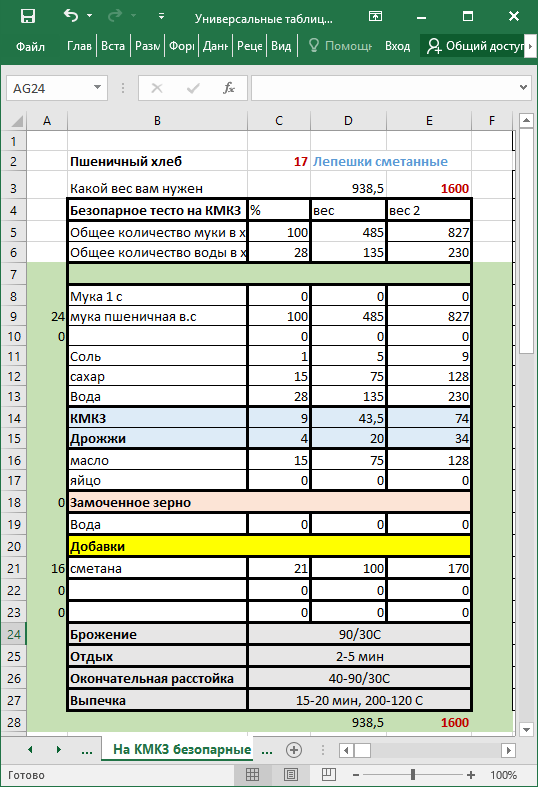Image resolution: width=538 pixels, height=787 pixels.
Task: Open zoom dialog via 100% label
Action: [503, 775]
